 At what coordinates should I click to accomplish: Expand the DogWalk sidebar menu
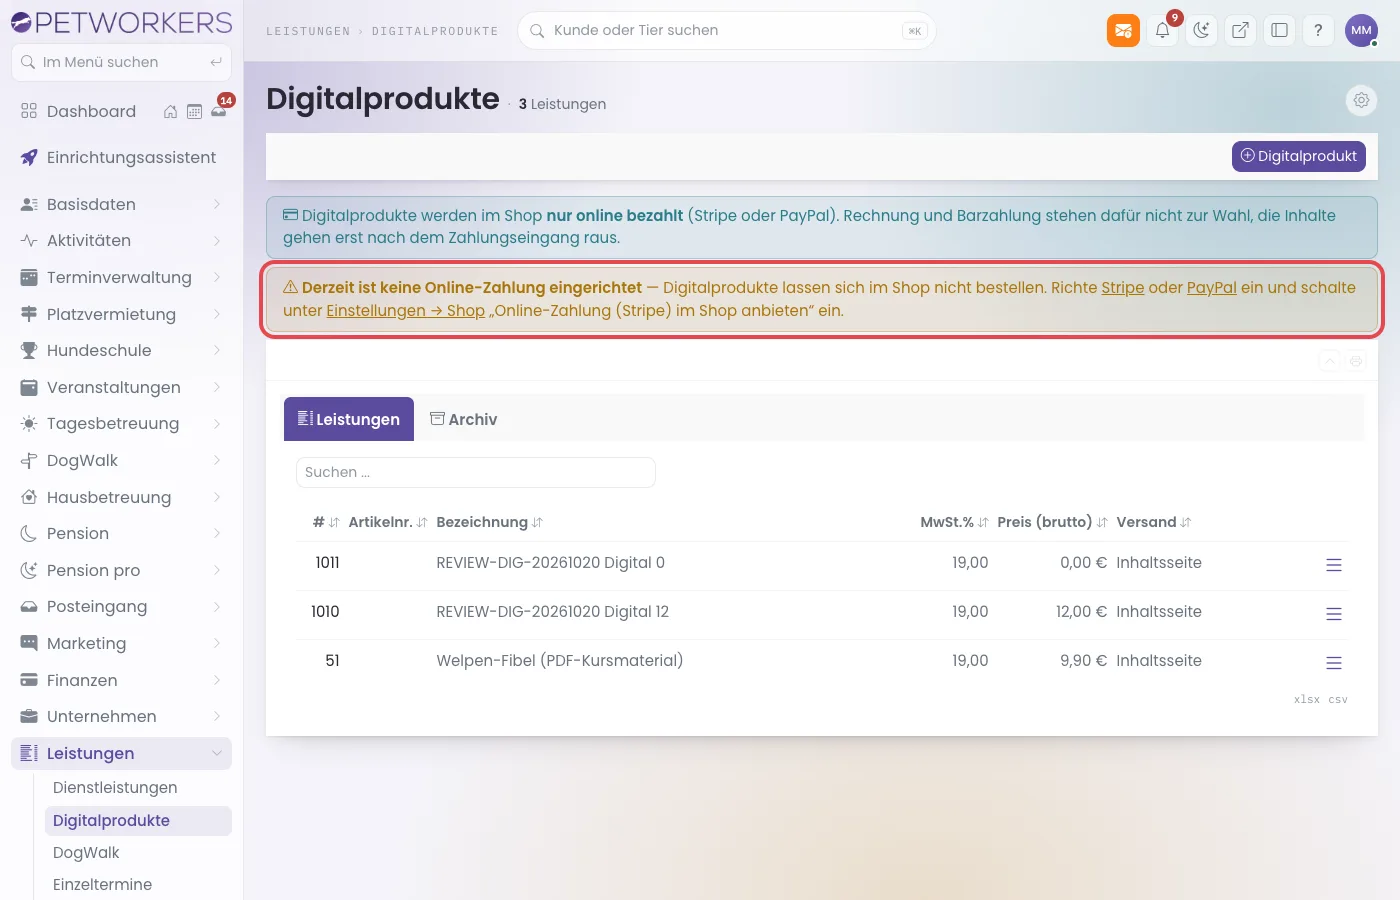[121, 460]
